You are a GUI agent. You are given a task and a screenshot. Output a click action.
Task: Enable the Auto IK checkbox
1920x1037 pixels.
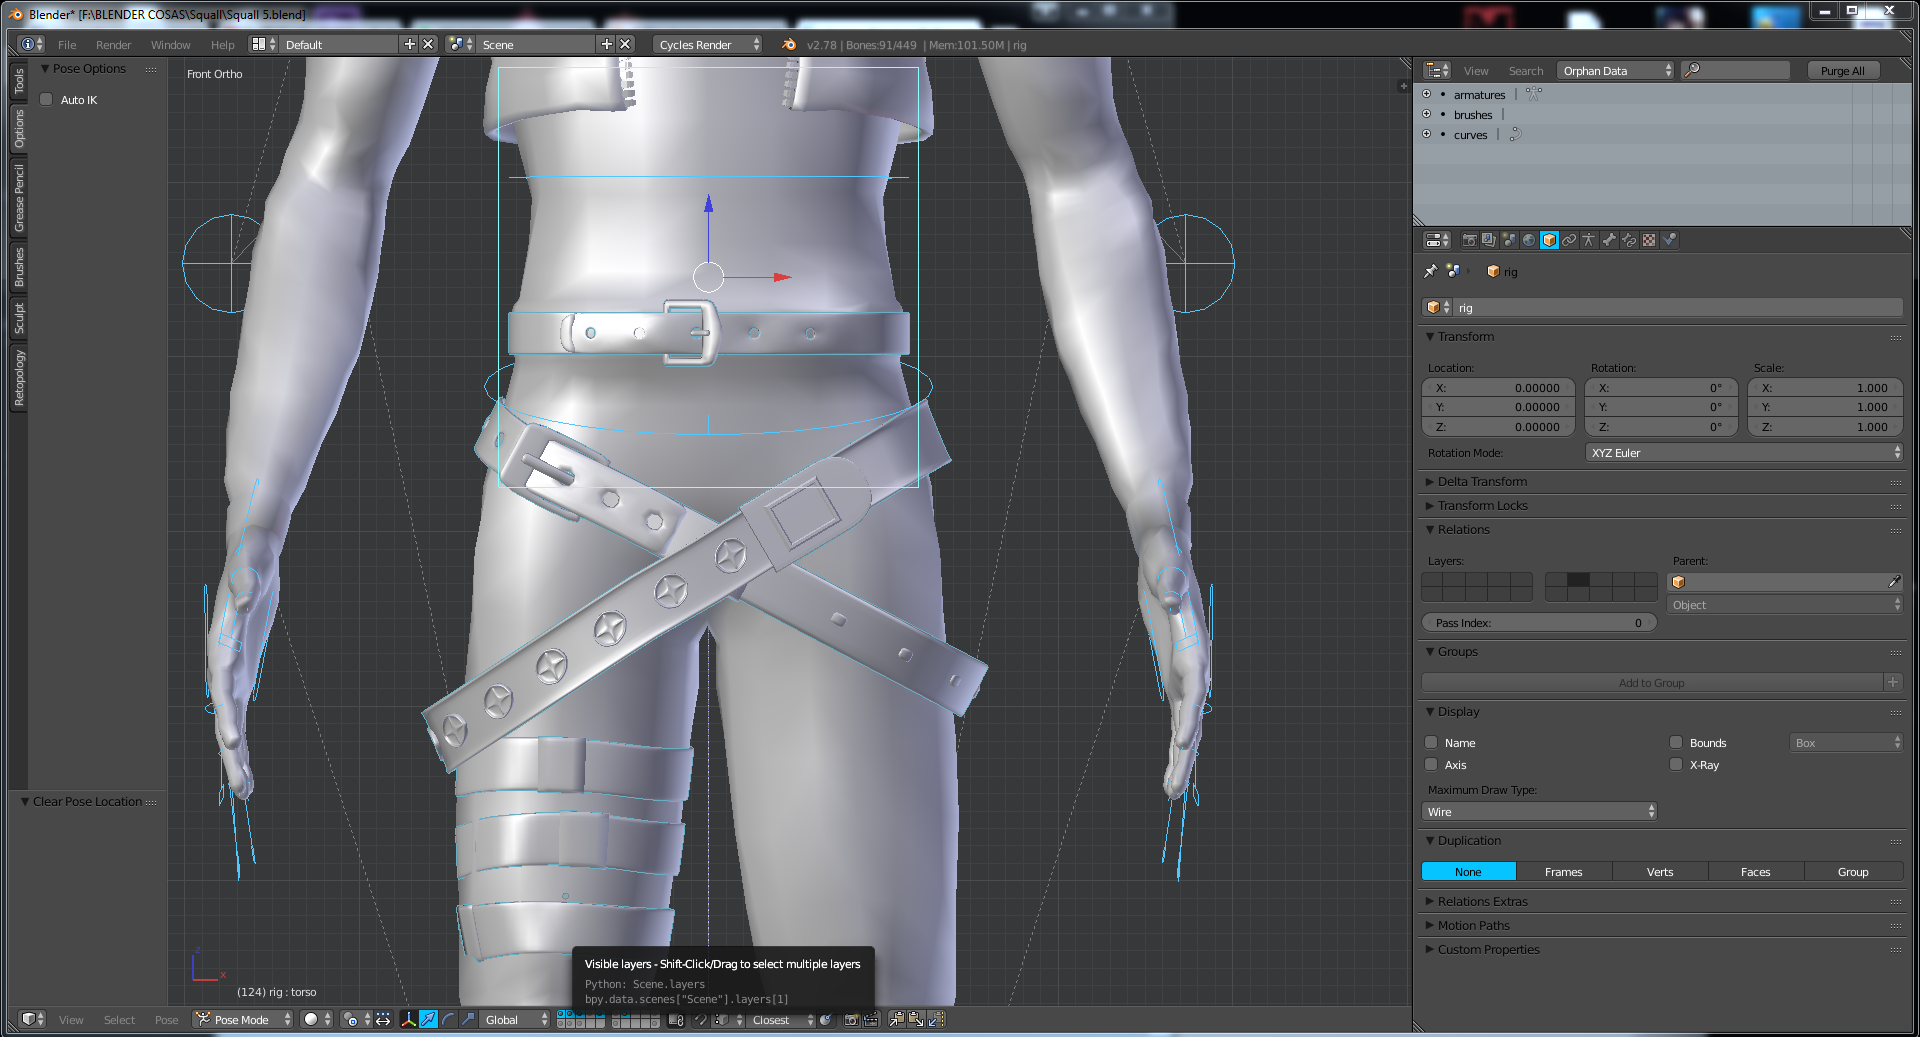(x=46, y=99)
